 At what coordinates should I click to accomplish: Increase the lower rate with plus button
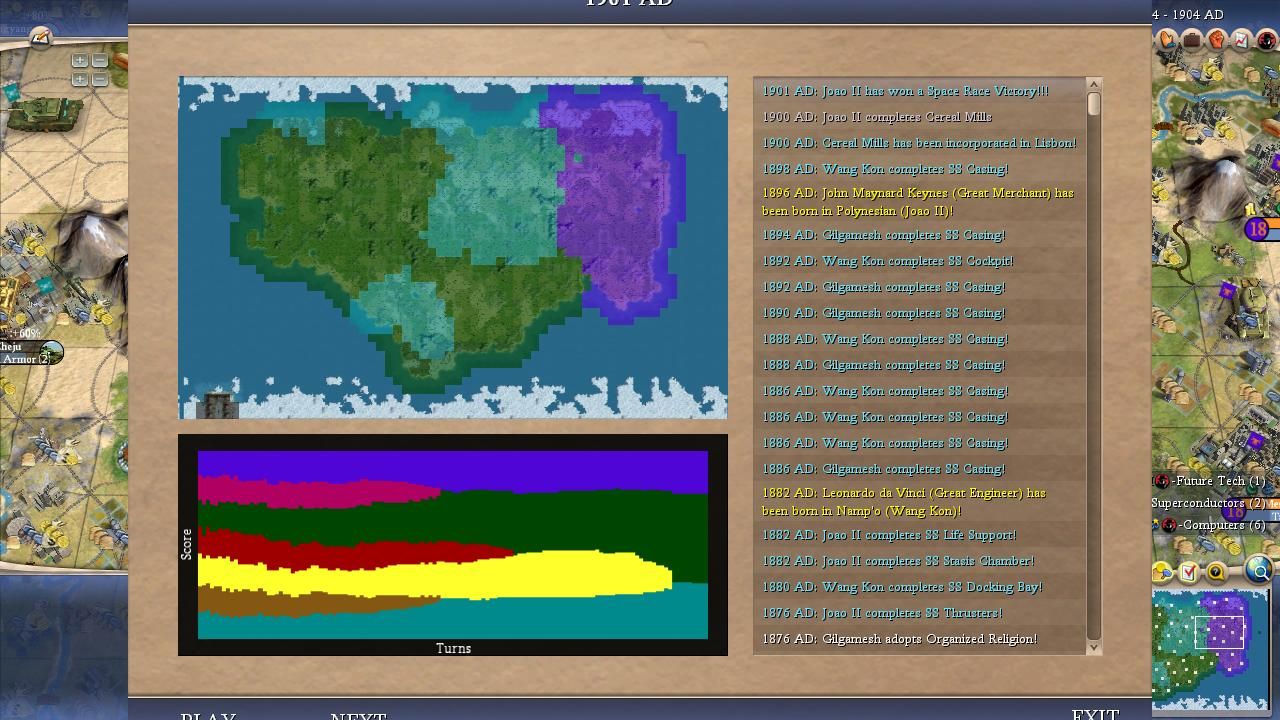pos(79,79)
